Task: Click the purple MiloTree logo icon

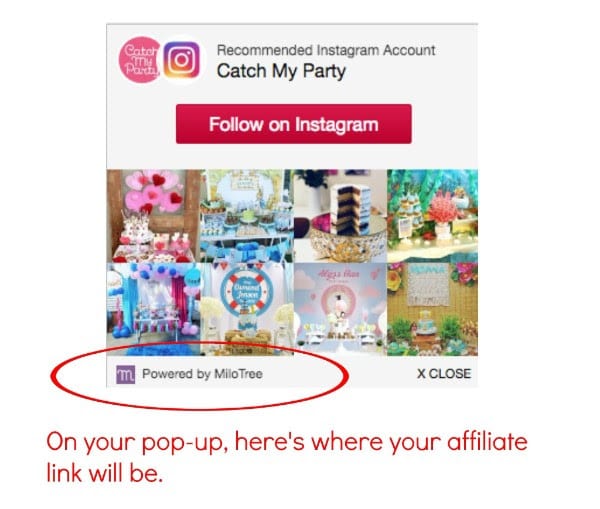Action: pyautogui.click(x=126, y=374)
